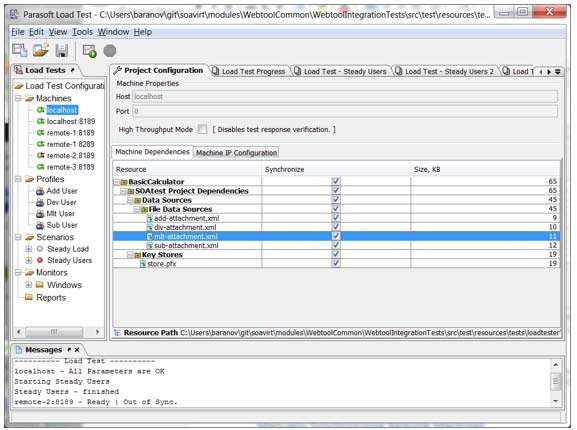
Task: Open the Machine IP Configuration tab
Action: point(236,153)
